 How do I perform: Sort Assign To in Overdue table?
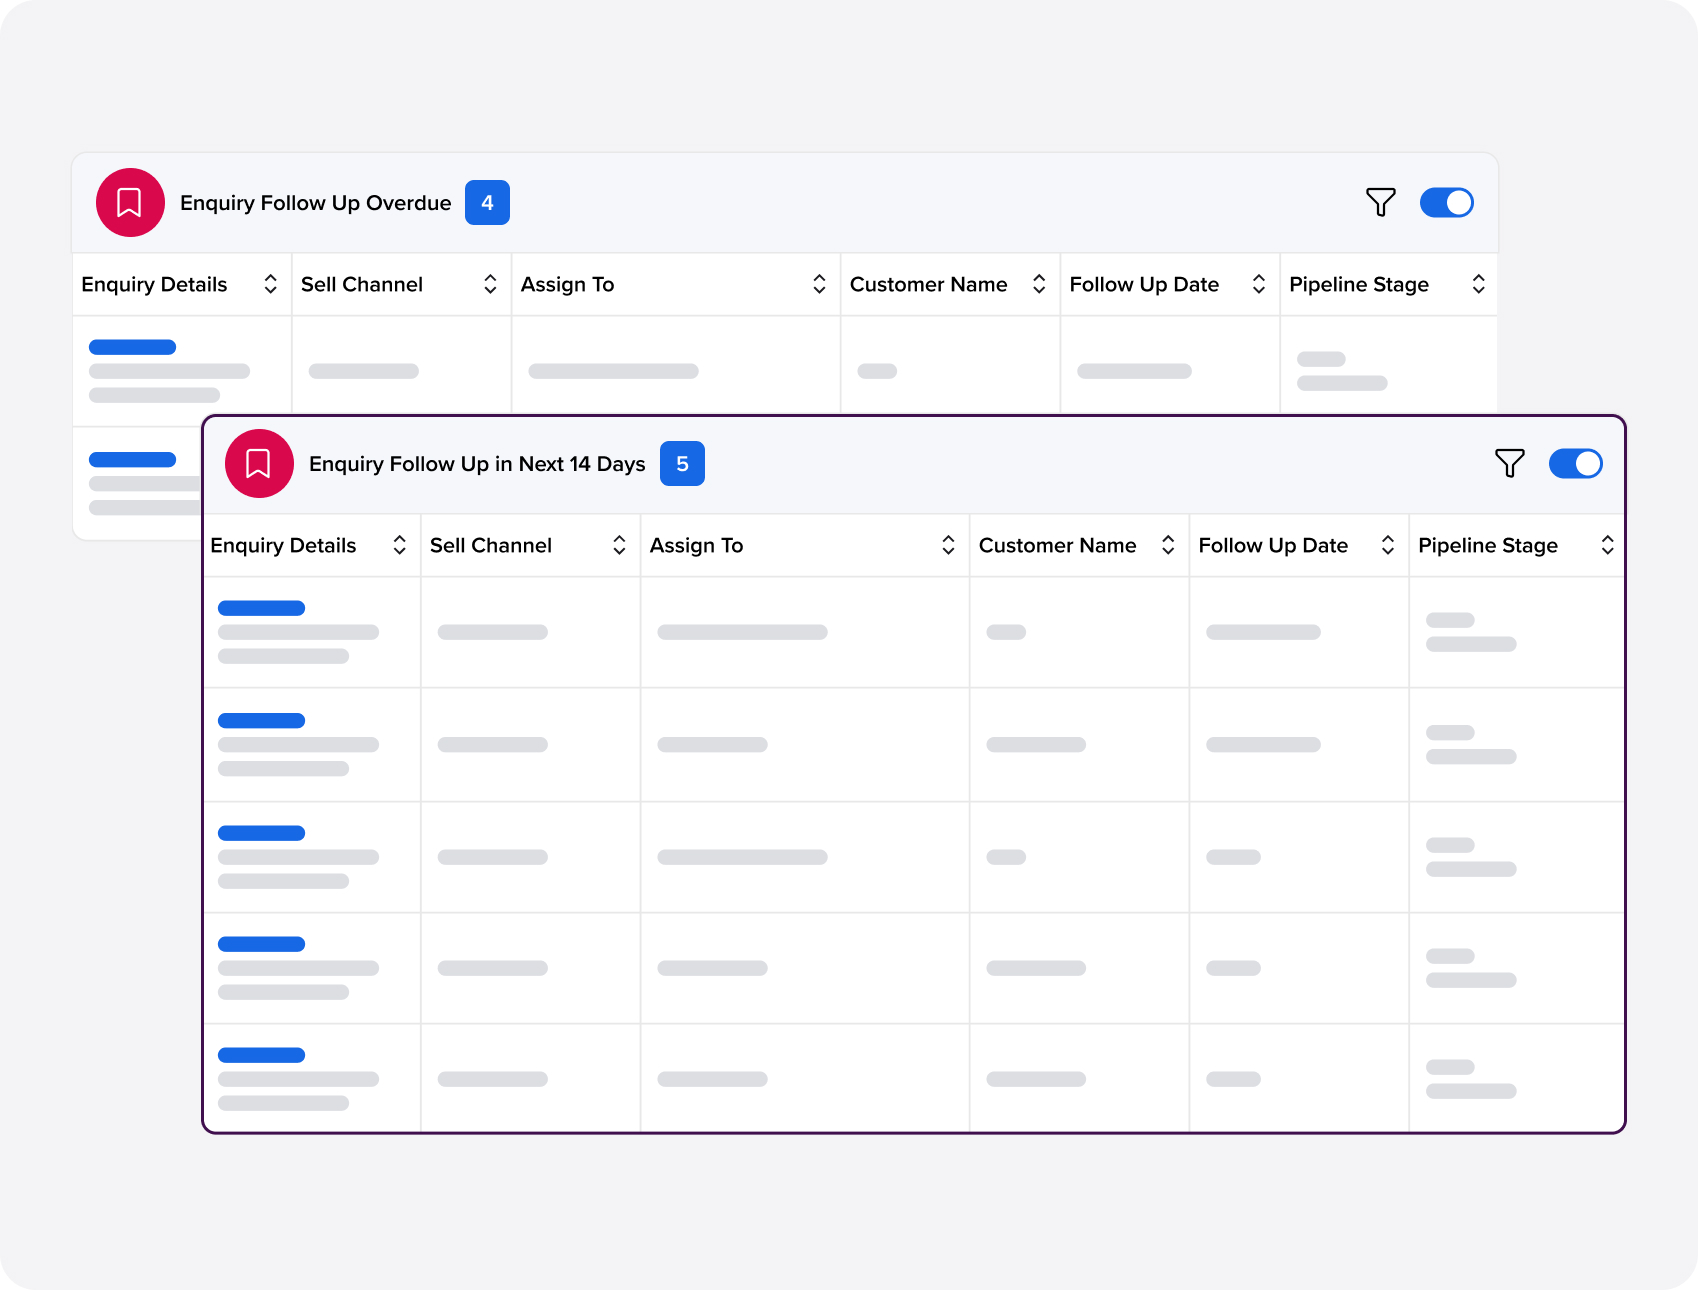[x=819, y=284]
